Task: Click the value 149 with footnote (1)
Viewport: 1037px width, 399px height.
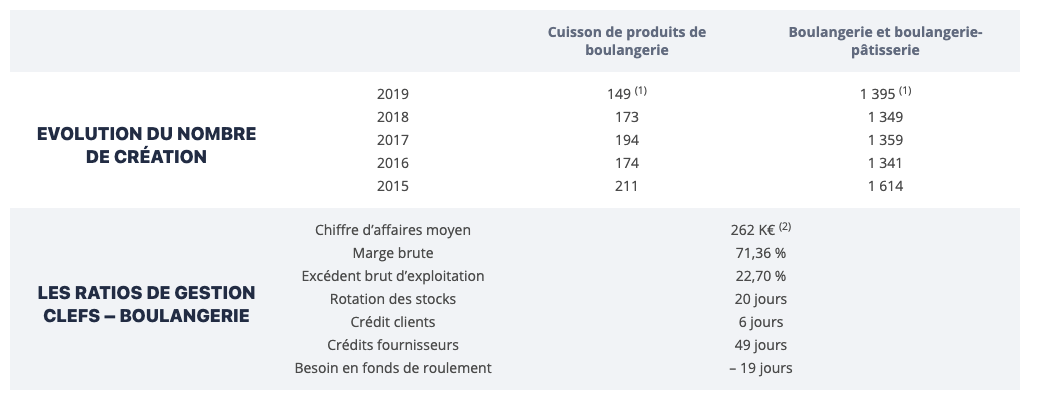Action: 626,93
